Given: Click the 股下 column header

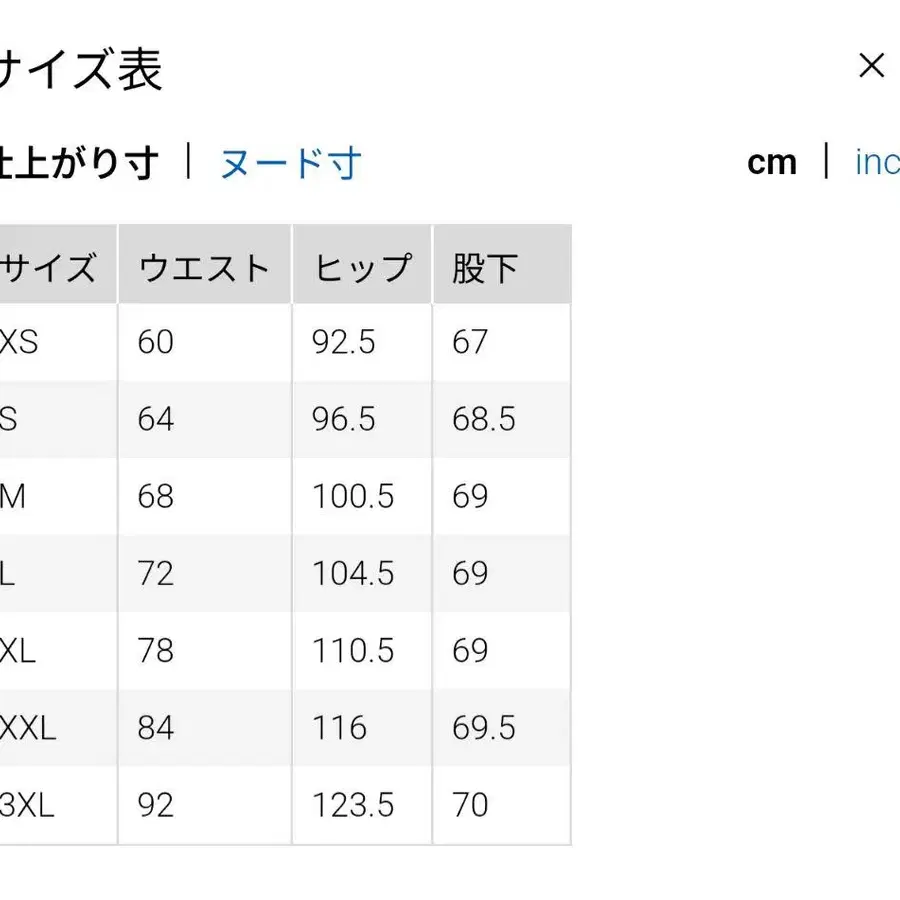Looking at the screenshot, I should click(486, 265).
